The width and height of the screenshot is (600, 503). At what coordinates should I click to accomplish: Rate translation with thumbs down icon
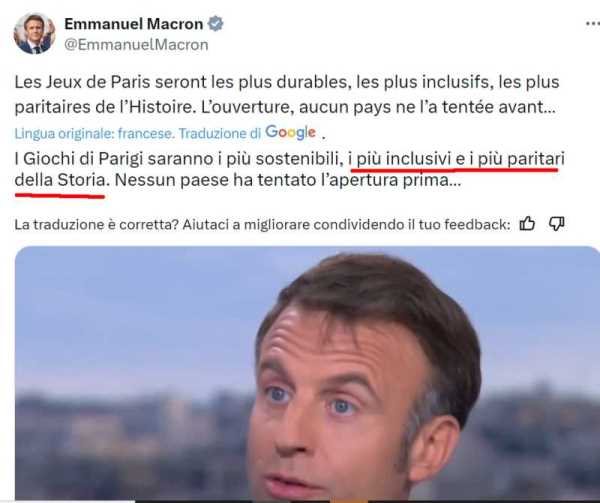click(x=556, y=223)
